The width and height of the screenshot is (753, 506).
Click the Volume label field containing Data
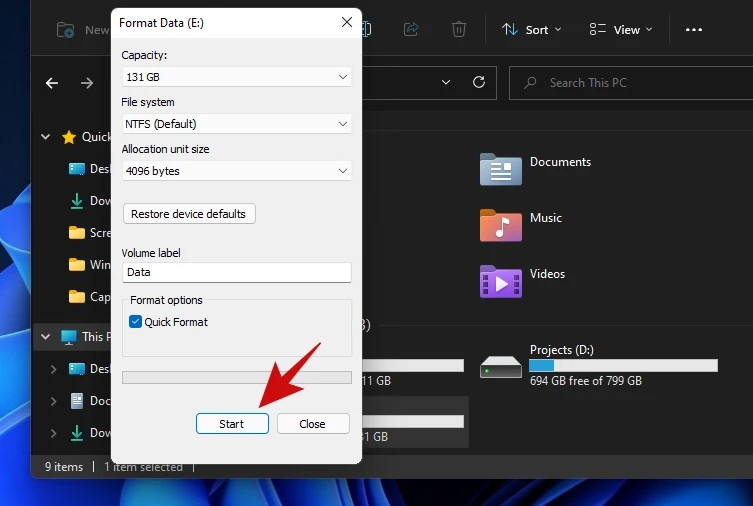[236, 272]
